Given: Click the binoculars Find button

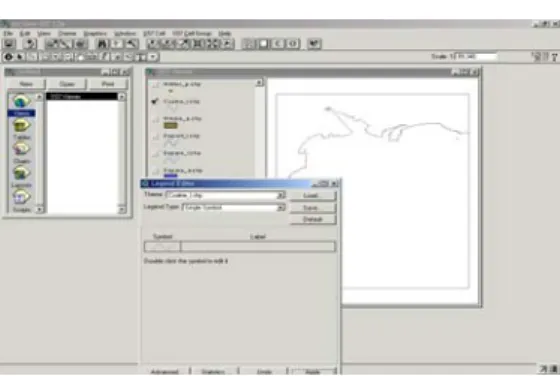Looking at the screenshot, I should [x=102, y=44].
